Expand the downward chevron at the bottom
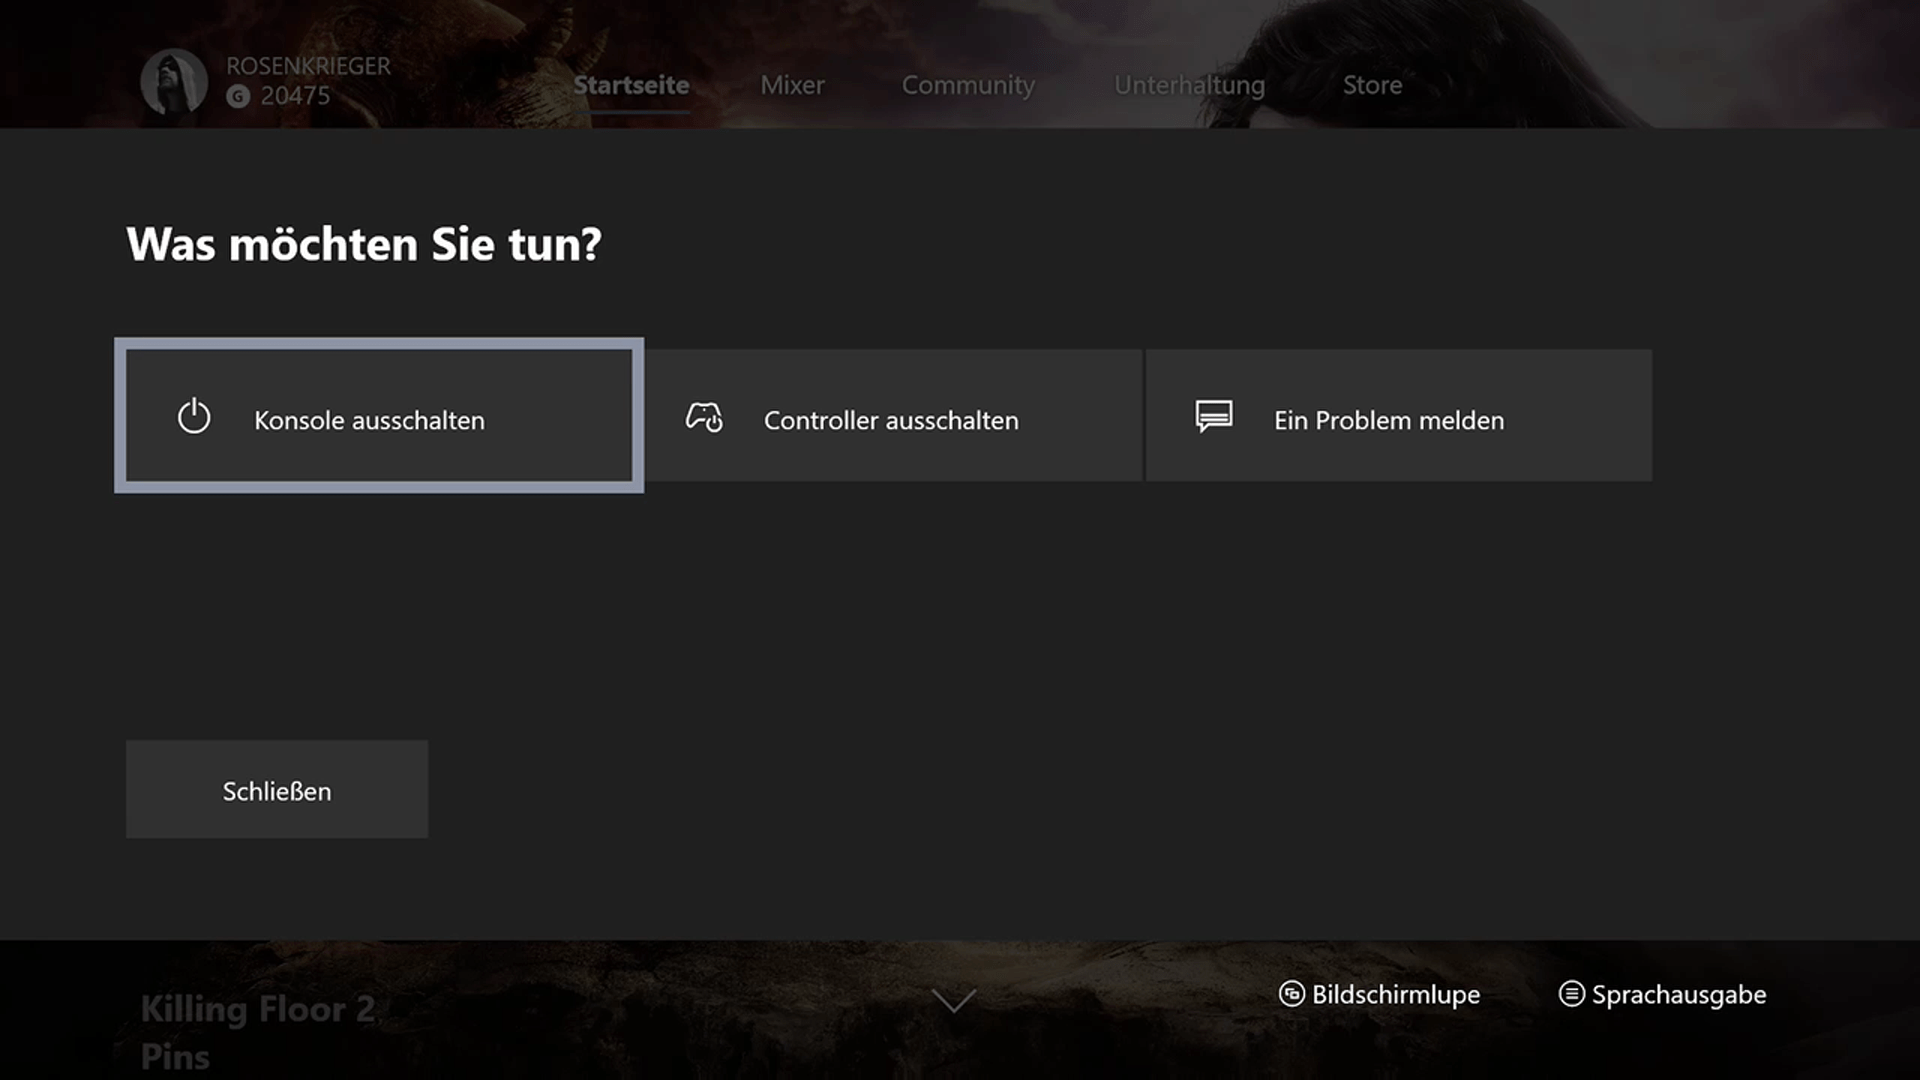The width and height of the screenshot is (1920, 1080). 953,1000
